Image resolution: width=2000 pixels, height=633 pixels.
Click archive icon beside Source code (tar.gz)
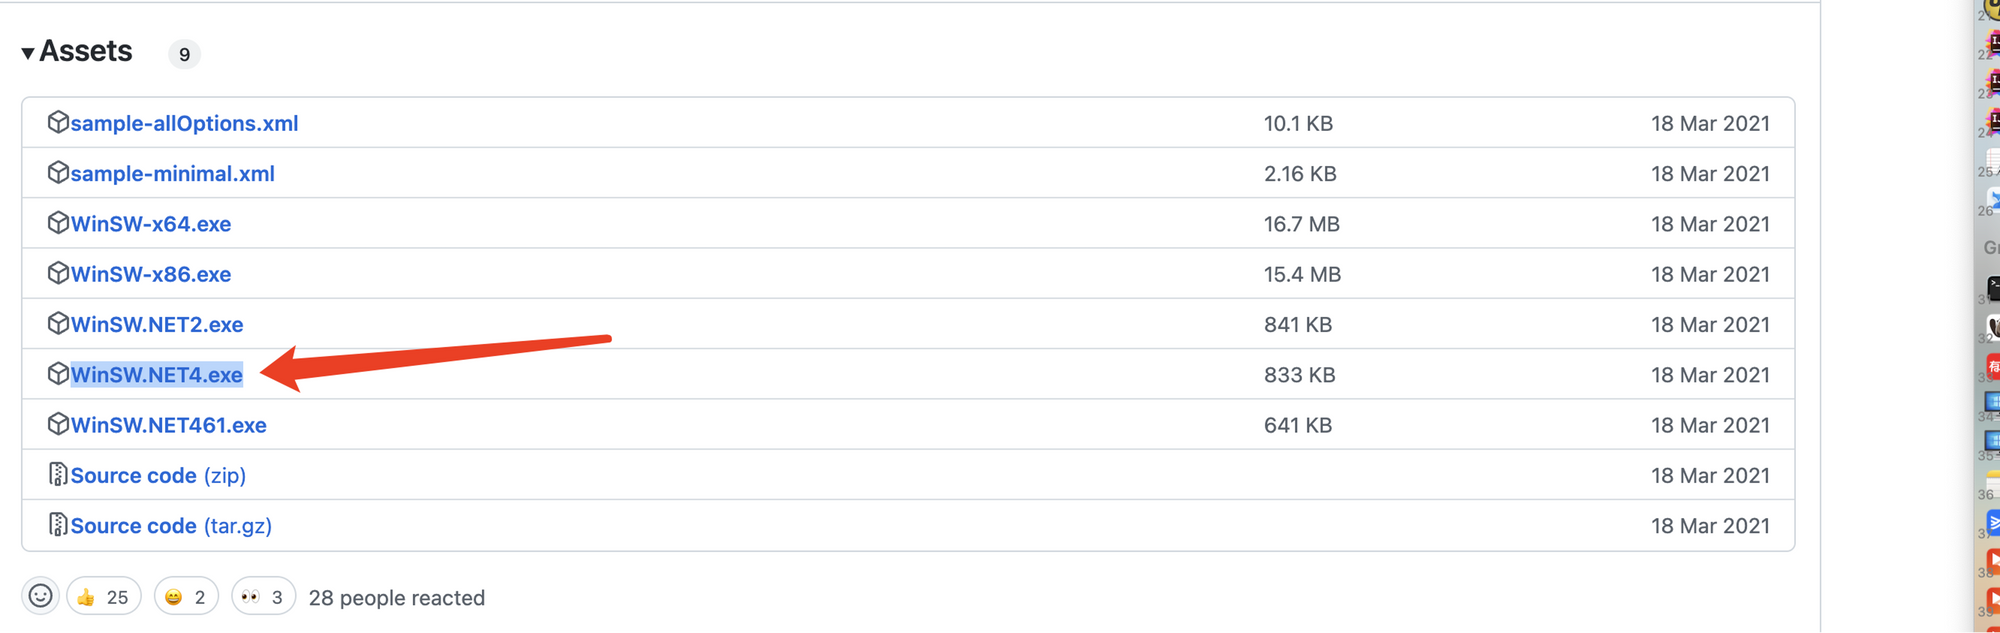pyautogui.click(x=58, y=524)
